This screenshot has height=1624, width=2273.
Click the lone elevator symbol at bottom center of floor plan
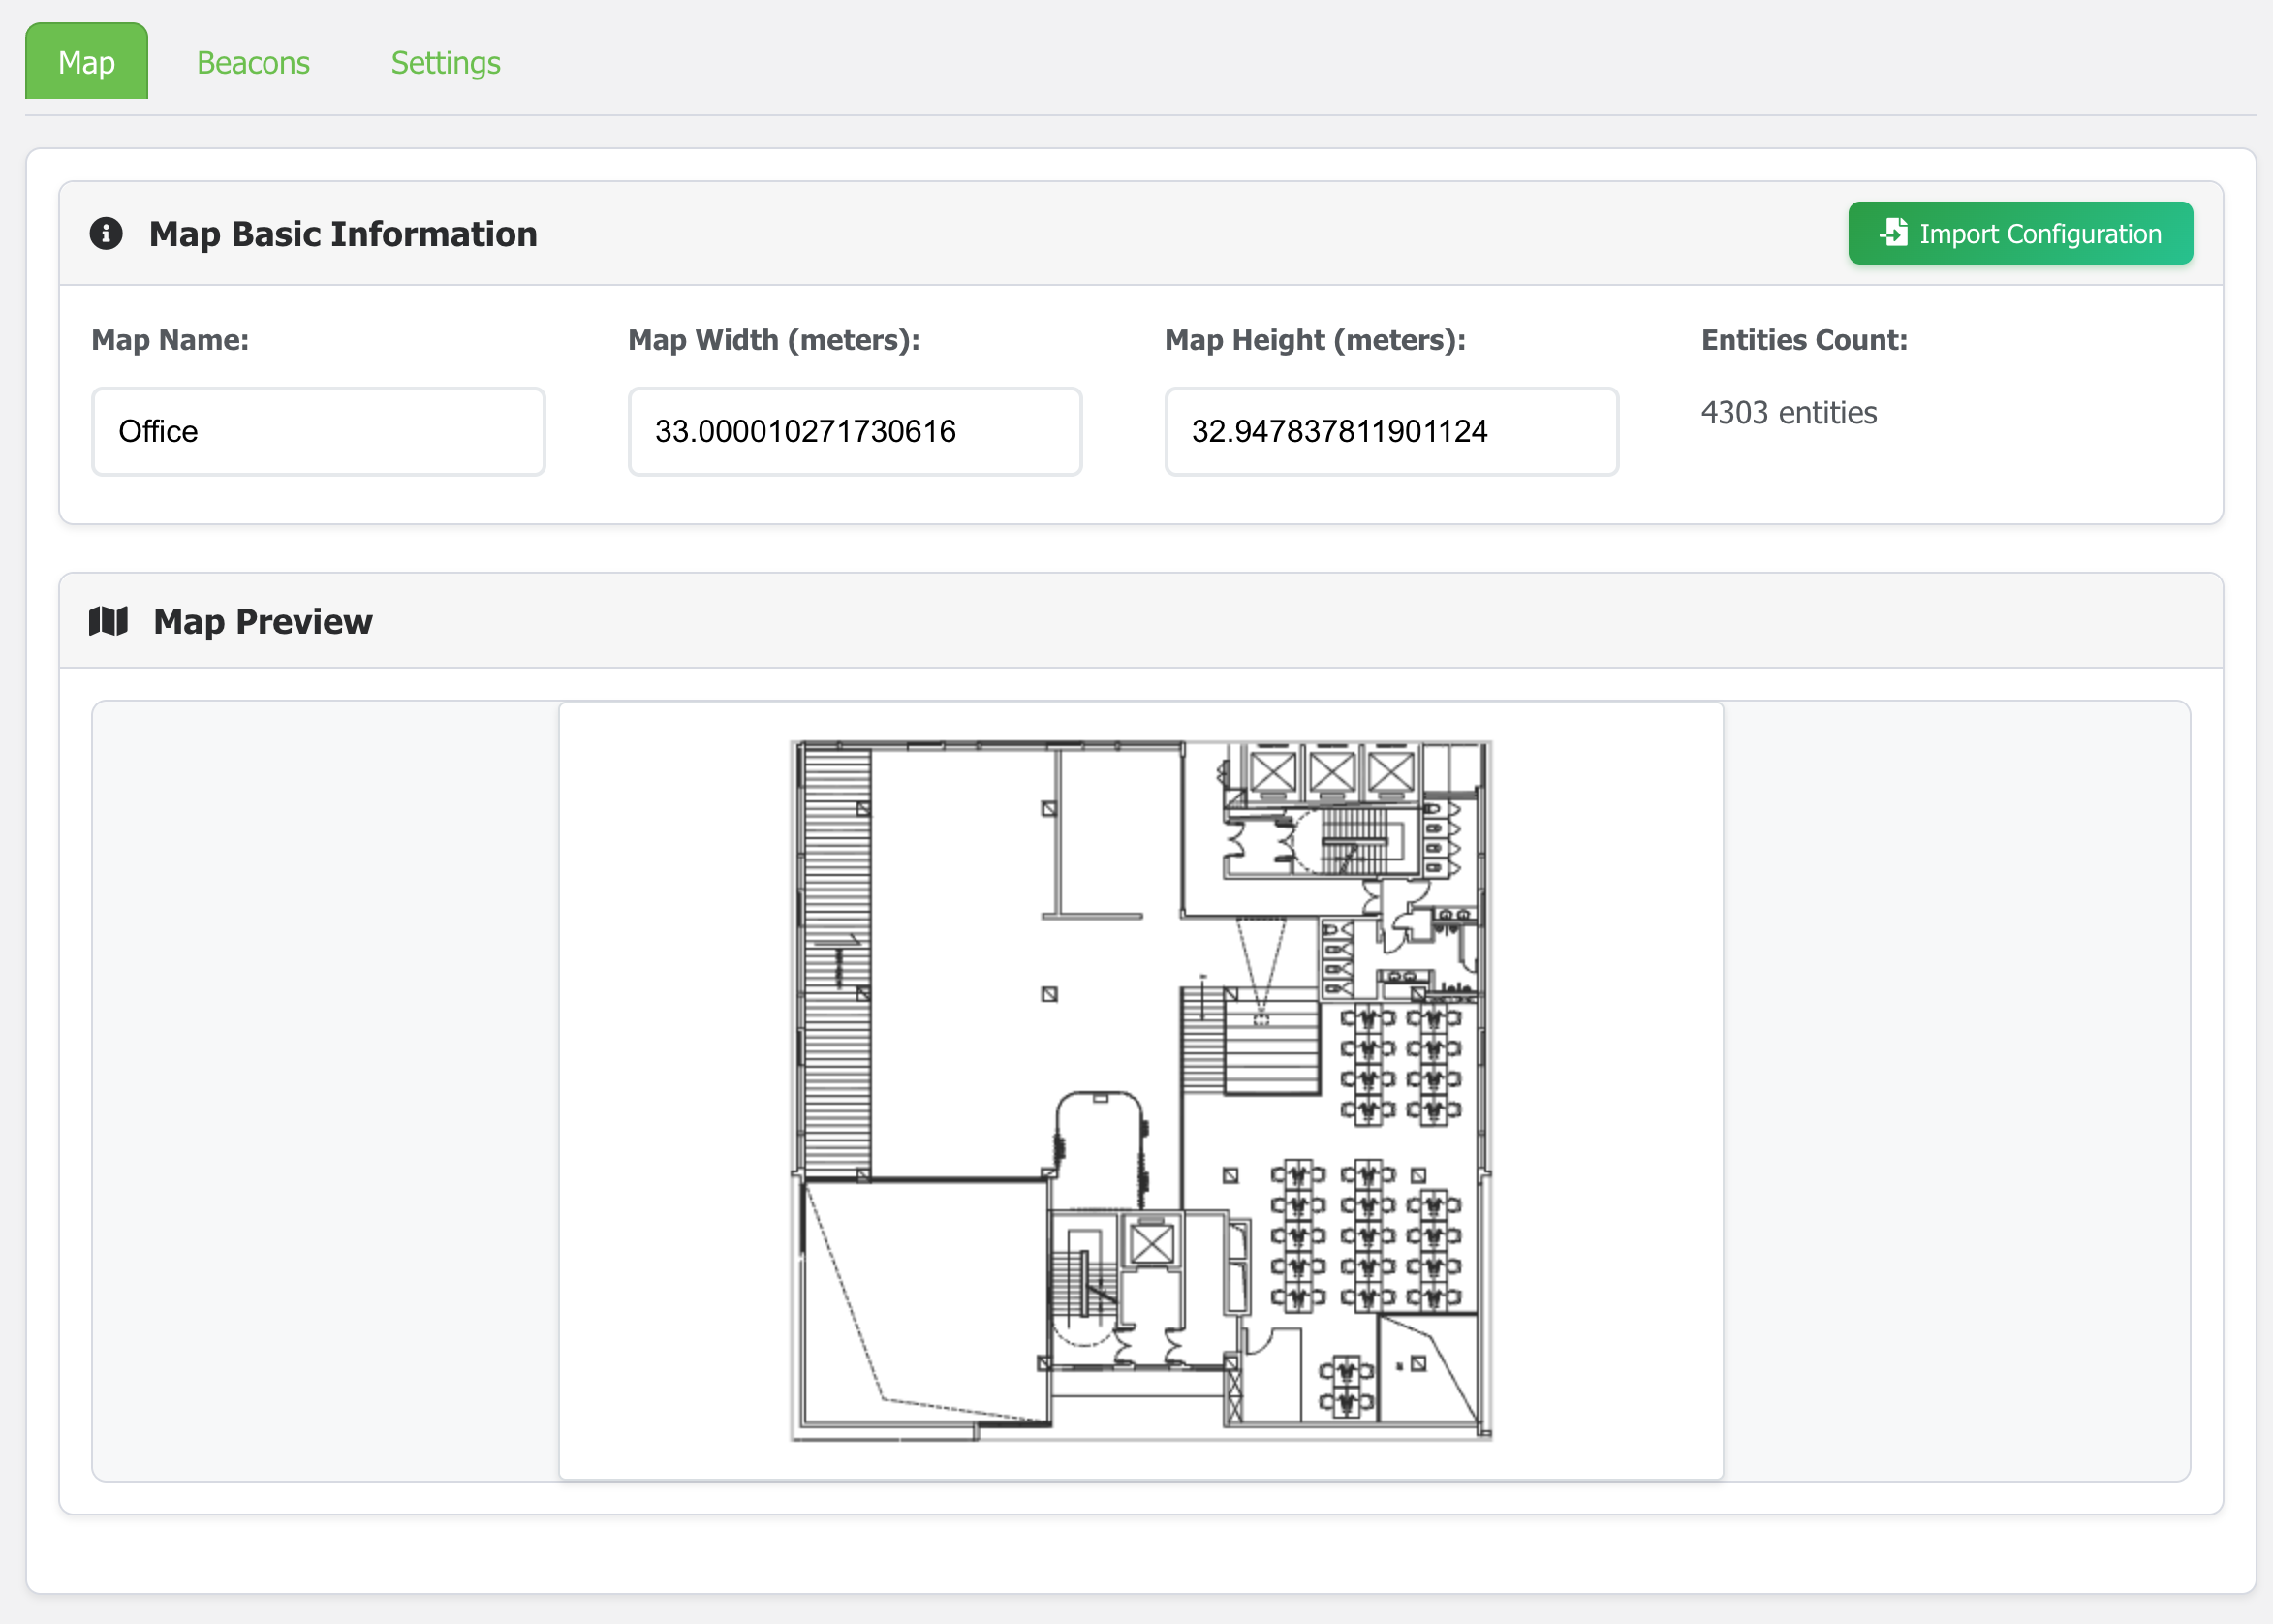click(x=1151, y=1244)
